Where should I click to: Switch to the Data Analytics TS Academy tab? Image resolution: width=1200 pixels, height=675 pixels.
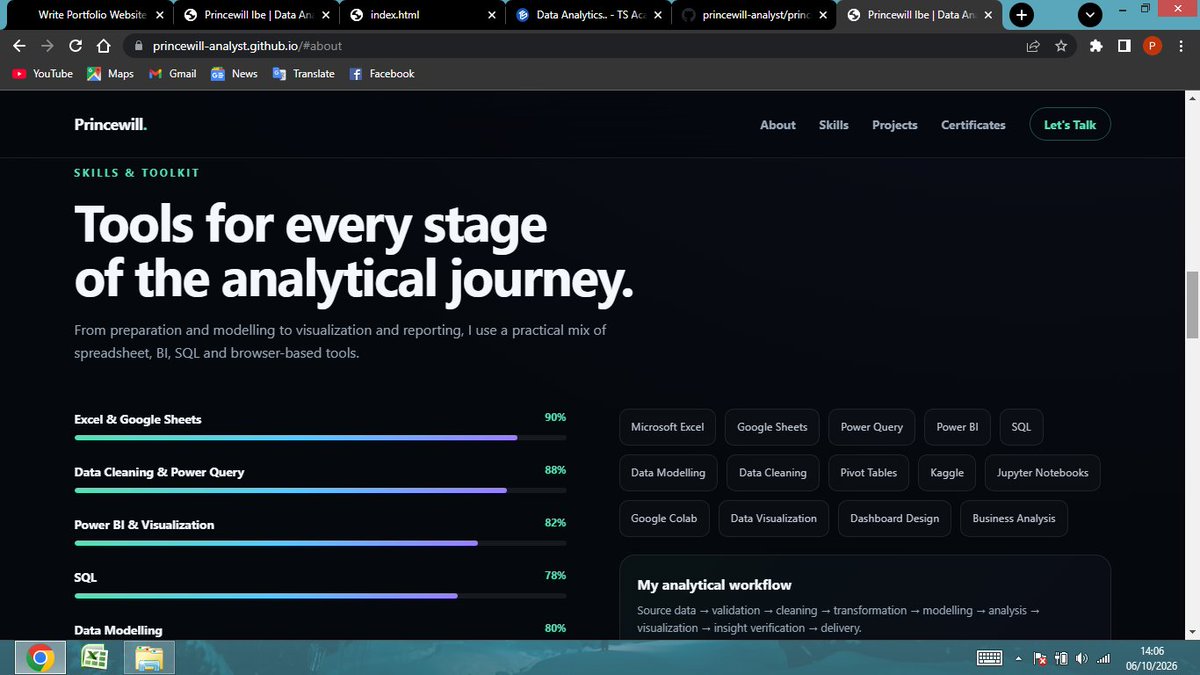click(588, 15)
